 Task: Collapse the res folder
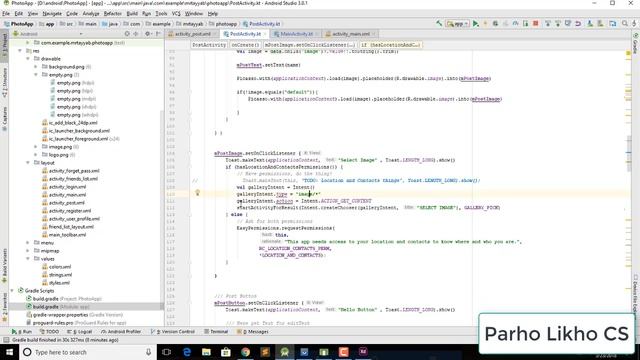(x=20, y=51)
